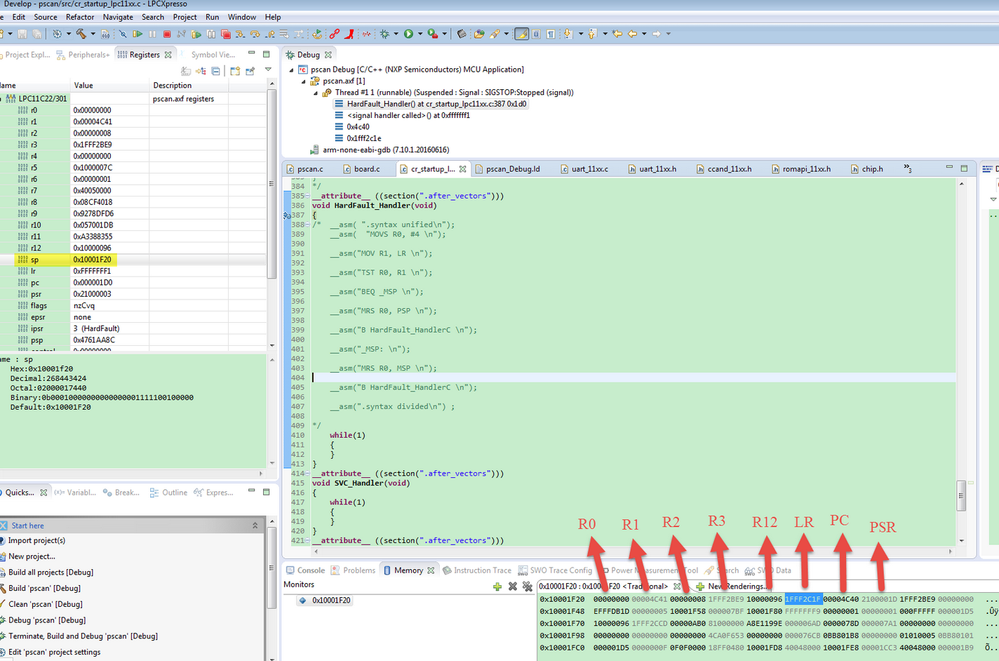The height and width of the screenshot is (661, 999).
Task: Open the pscan_Debug.ld editor tab
Action: point(512,169)
